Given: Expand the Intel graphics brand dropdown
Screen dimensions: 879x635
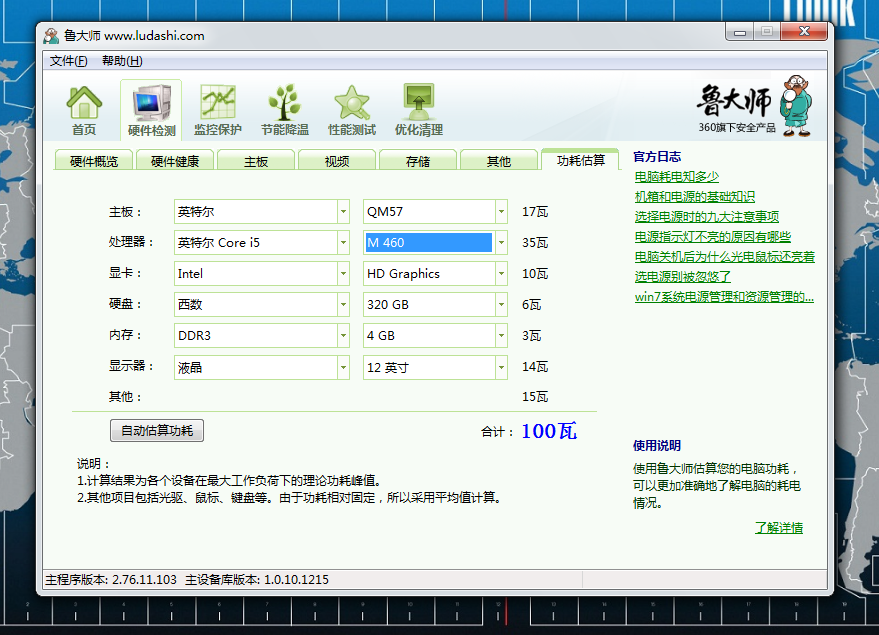Looking at the screenshot, I should 343,274.
